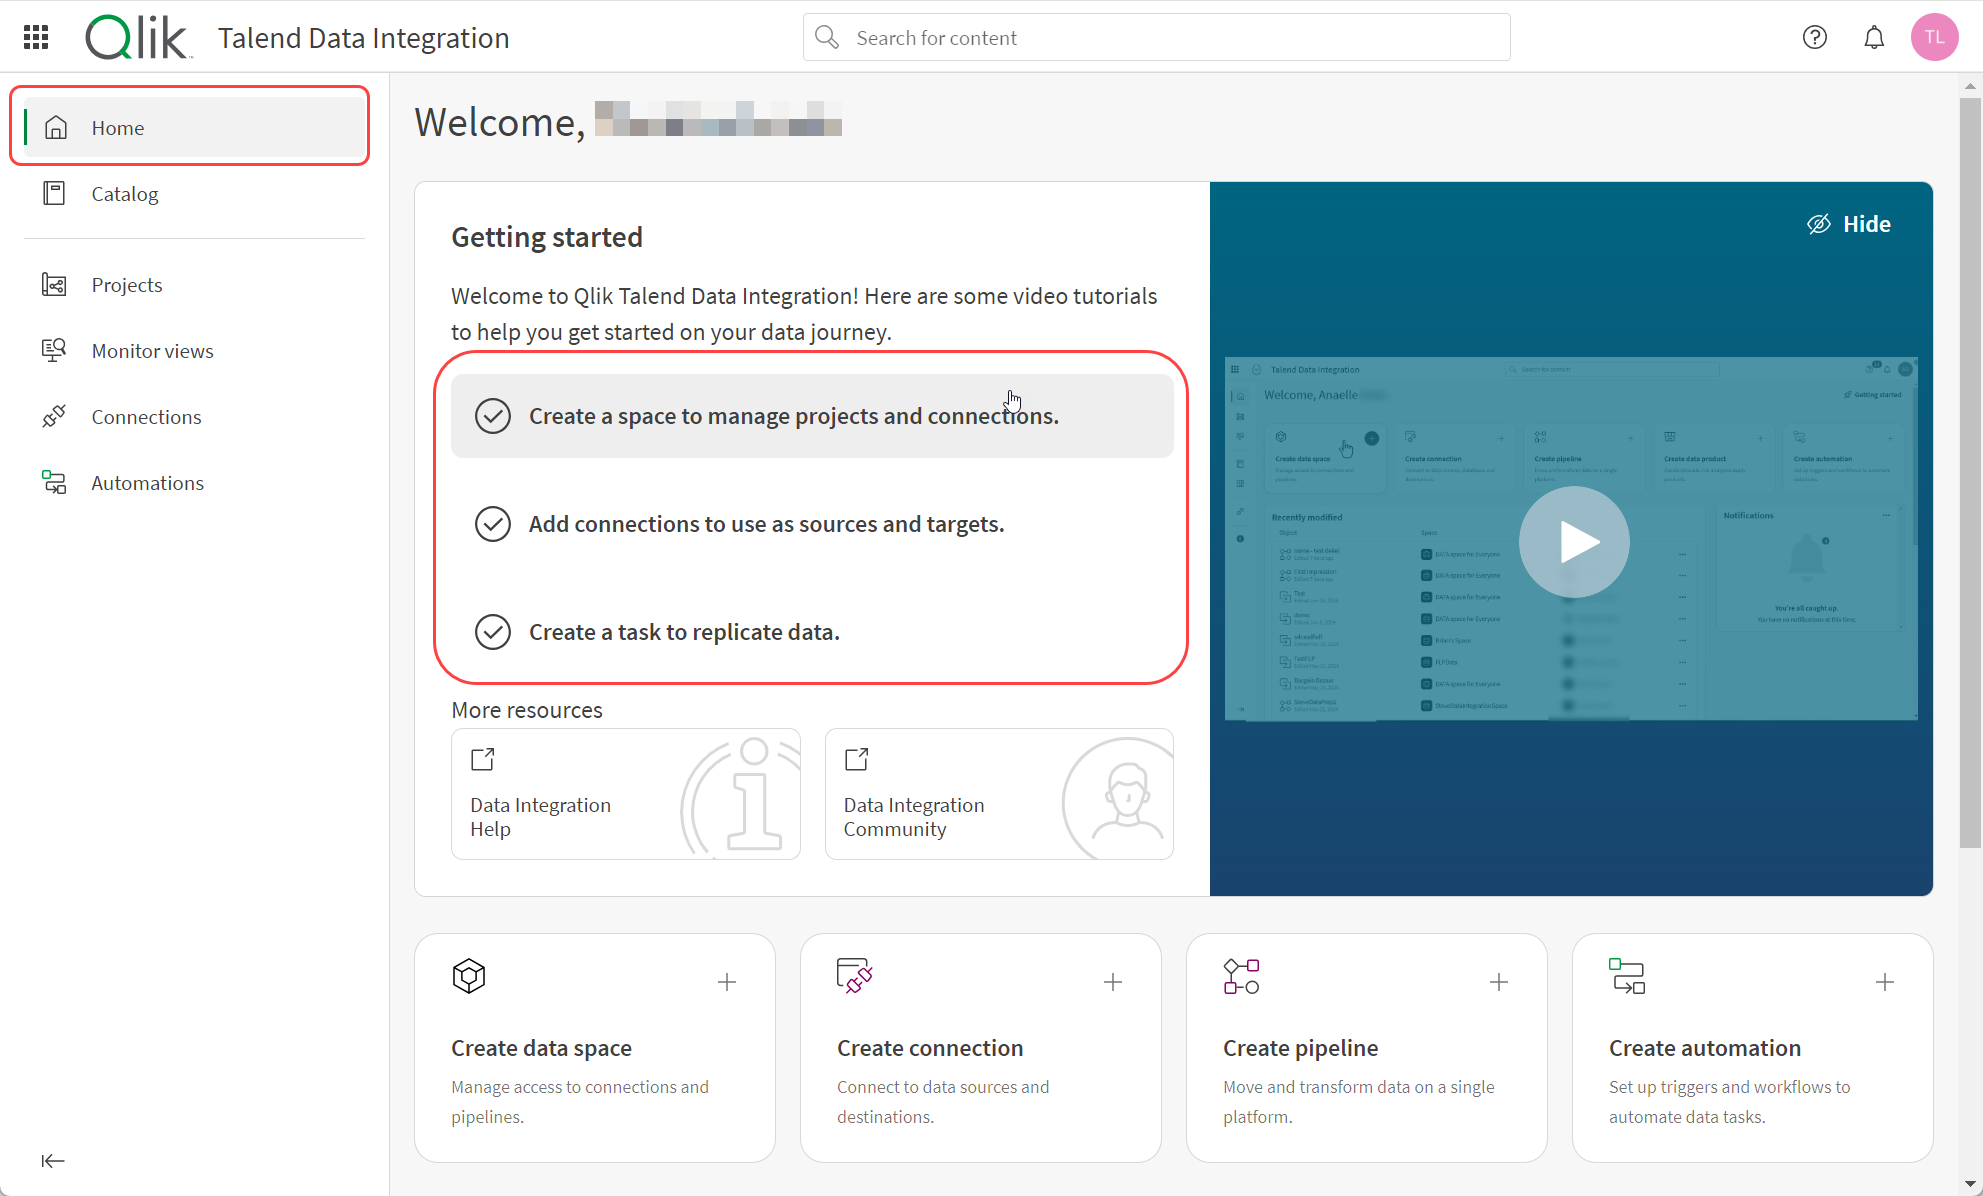
Task: Open the Catalog section
Action: click(125, 193)
